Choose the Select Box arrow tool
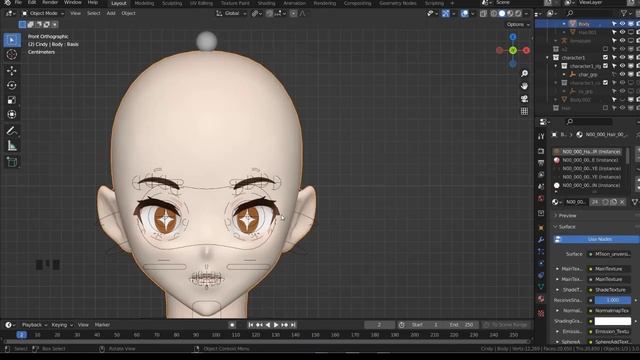This screenshot has height=360, width=640. (11, 40)
